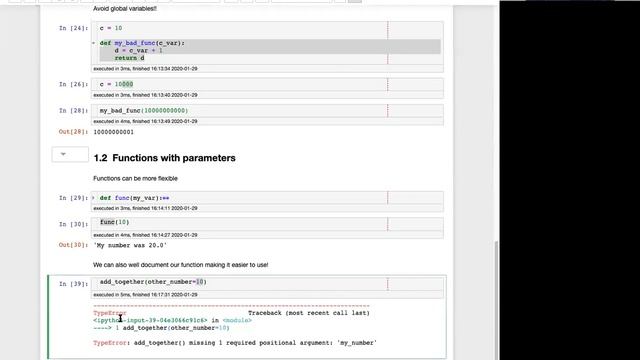This screenshot has height=360, width=640.
Task: Collapse the 1.2 Functions with parameters section
Action: point(63,154)
